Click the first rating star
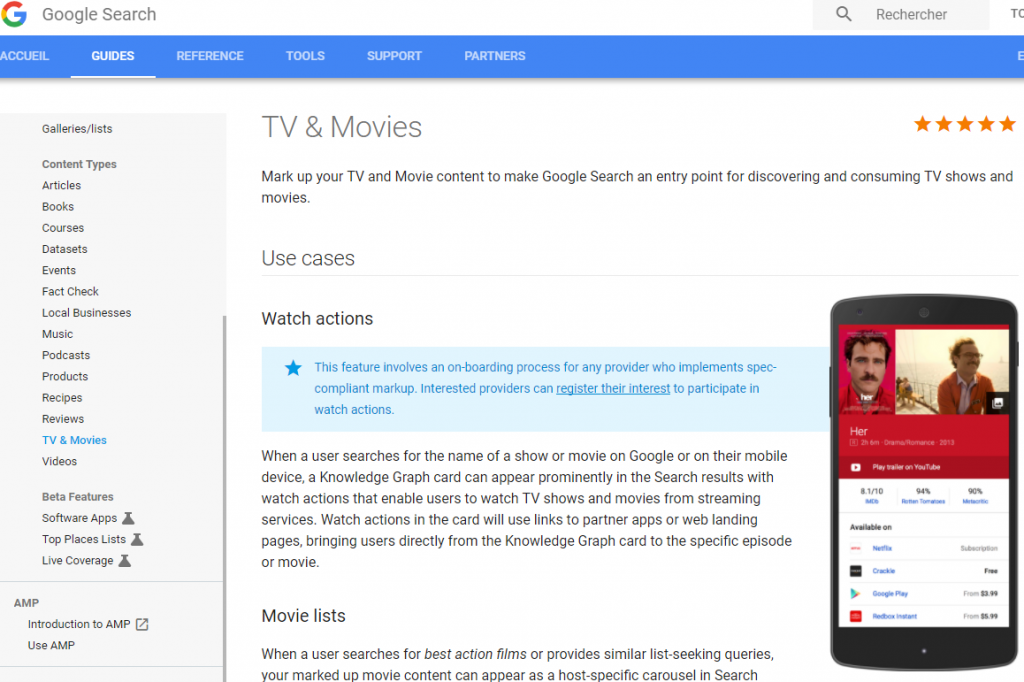 click(x=922, y=123)
